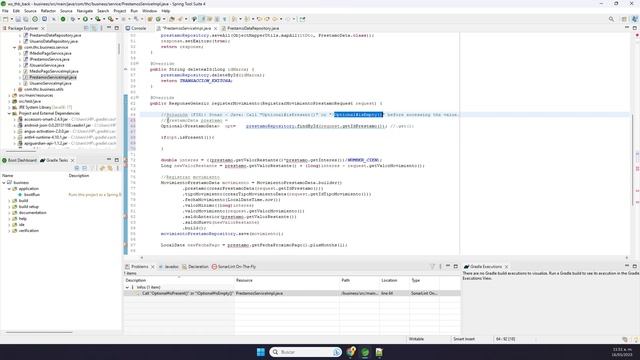Open the Help menu
This screenshot has height=360, width=640.
click(165, 11)
